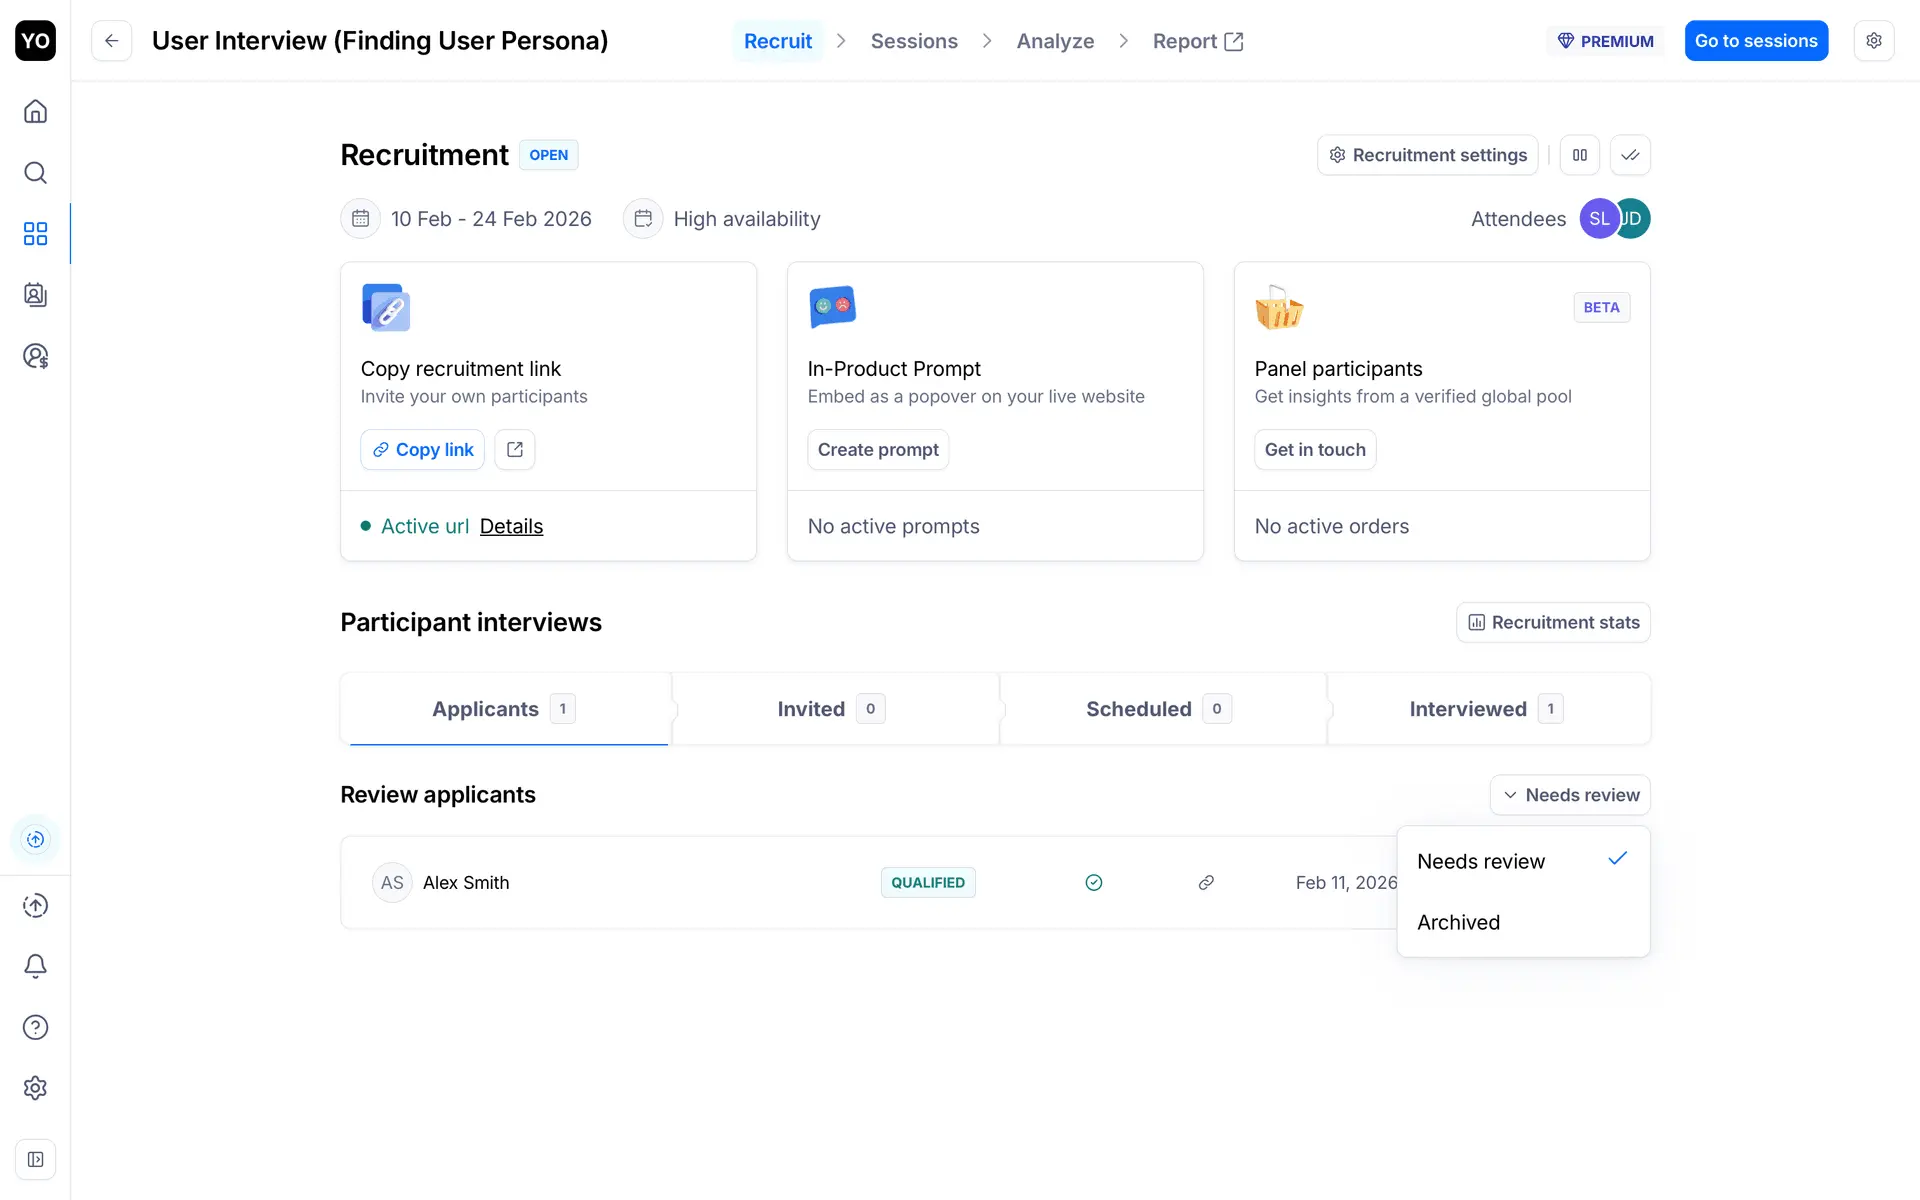1920x1200 pixels.
Task: Collapse the Needs review filter dropdown
Action: point(1570,795)
